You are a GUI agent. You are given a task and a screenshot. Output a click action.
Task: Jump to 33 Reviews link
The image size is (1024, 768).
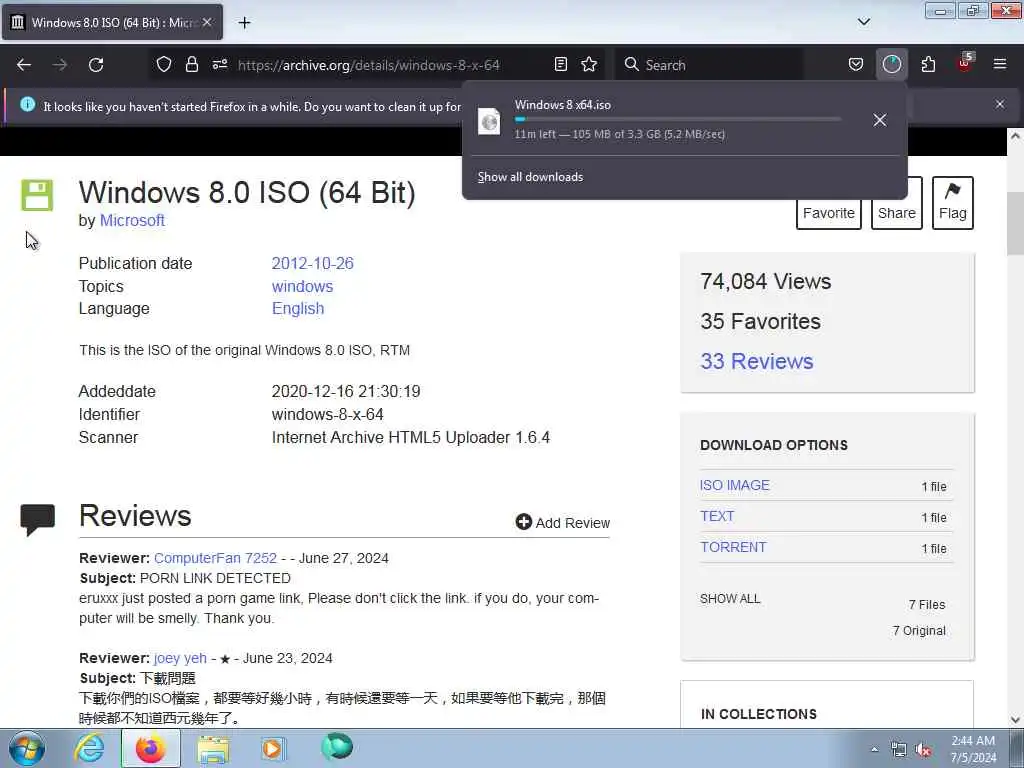pos(757,361)
